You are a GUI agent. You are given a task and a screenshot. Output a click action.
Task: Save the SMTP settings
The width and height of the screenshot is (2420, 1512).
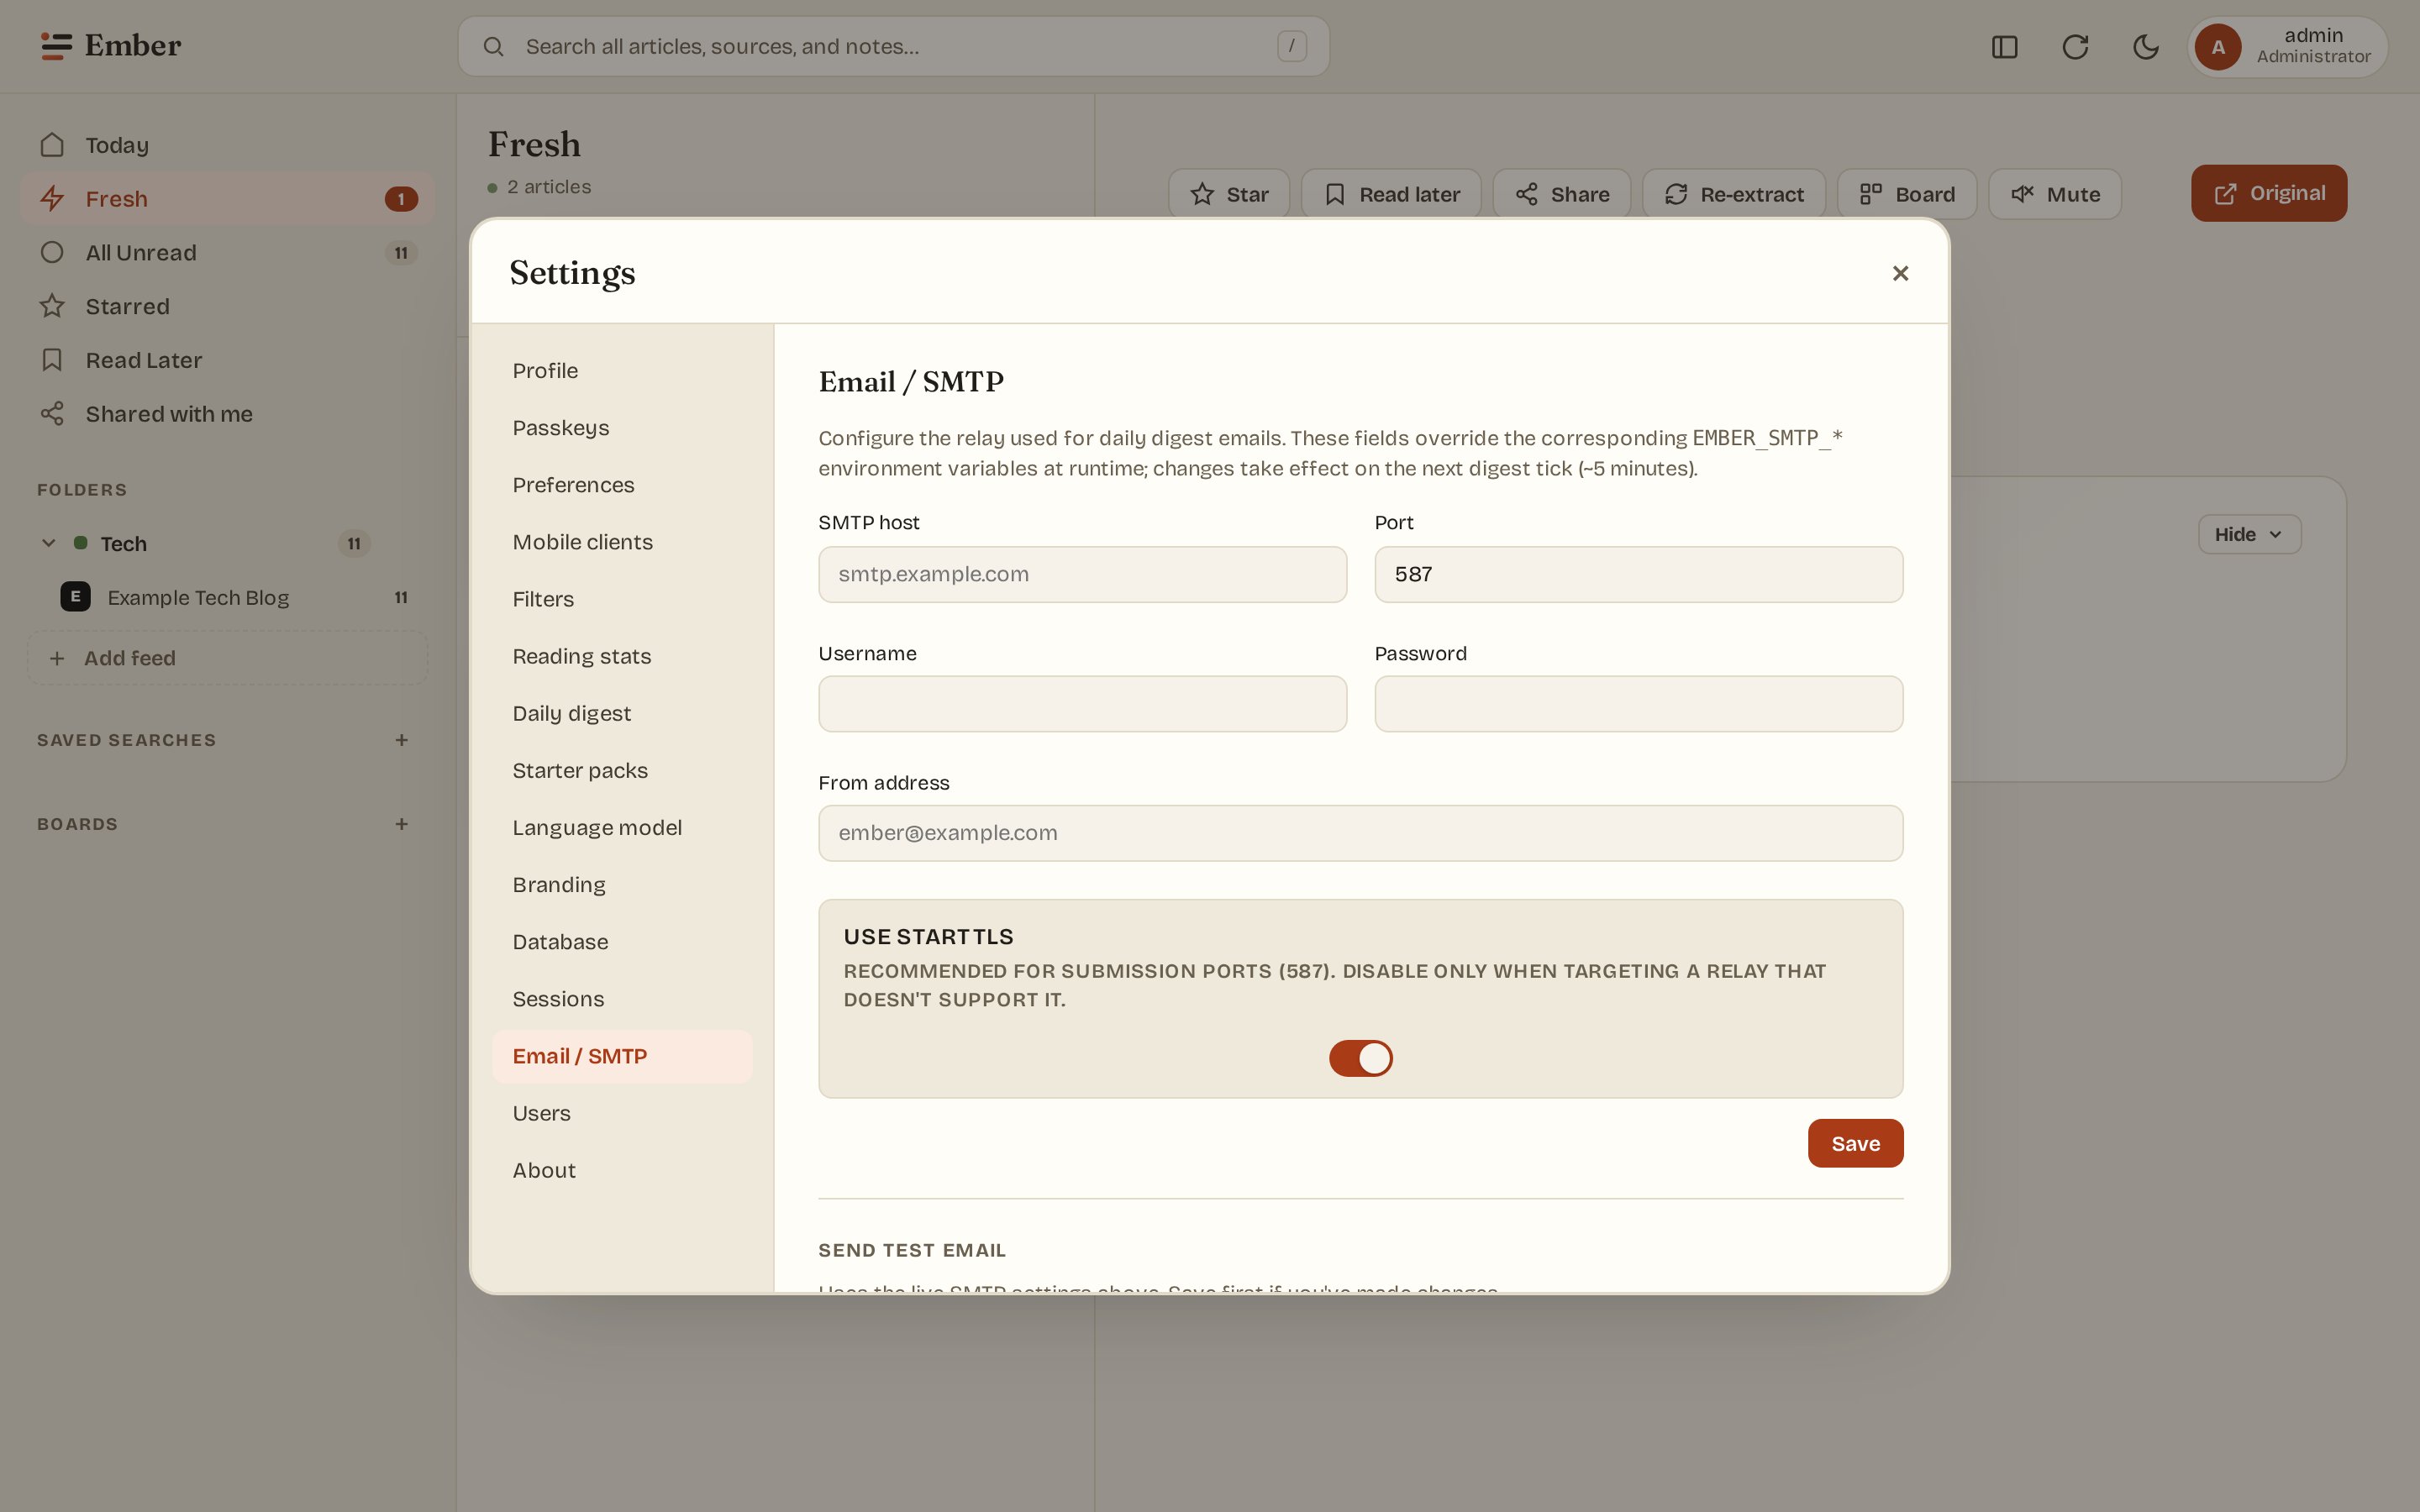(1855, 1143)
